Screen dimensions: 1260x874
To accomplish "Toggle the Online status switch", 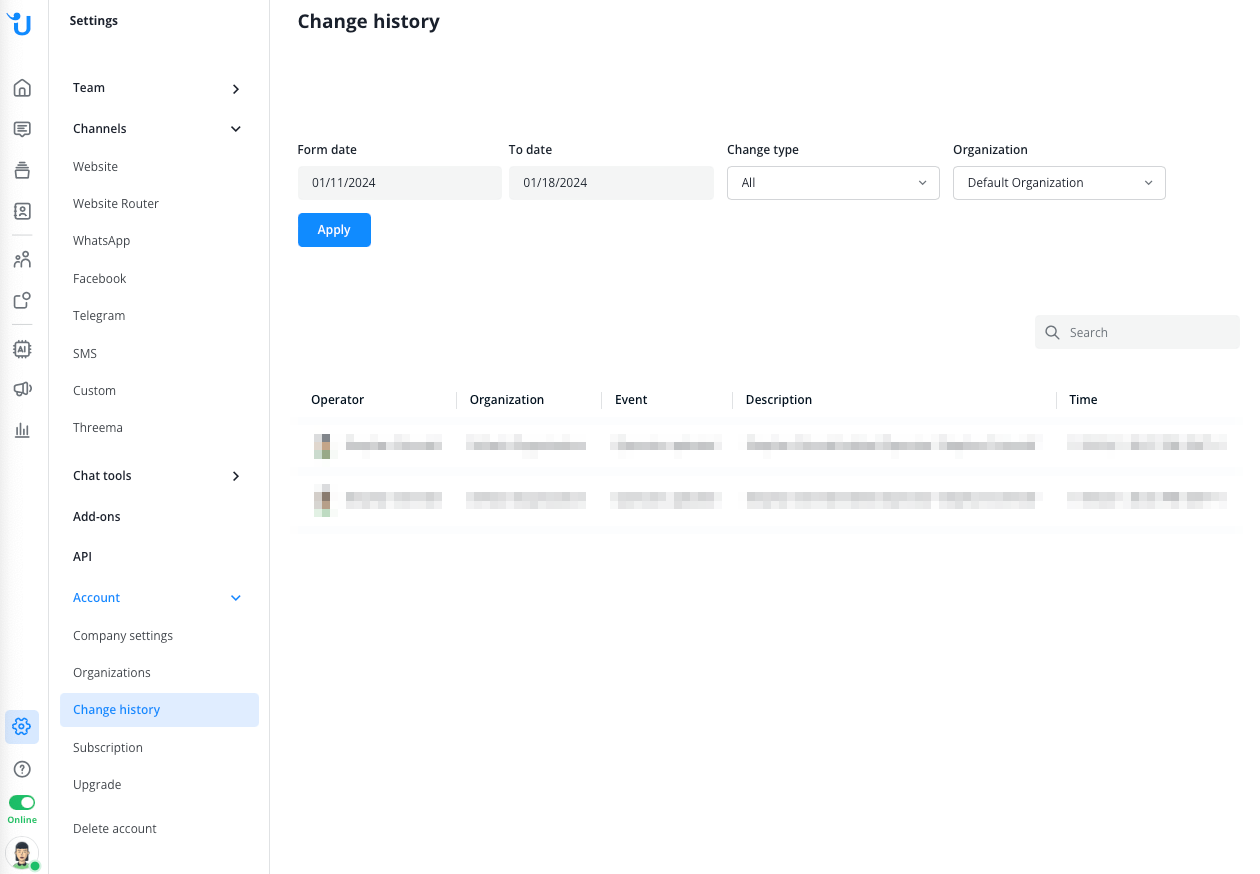I will tap(22, 802).
